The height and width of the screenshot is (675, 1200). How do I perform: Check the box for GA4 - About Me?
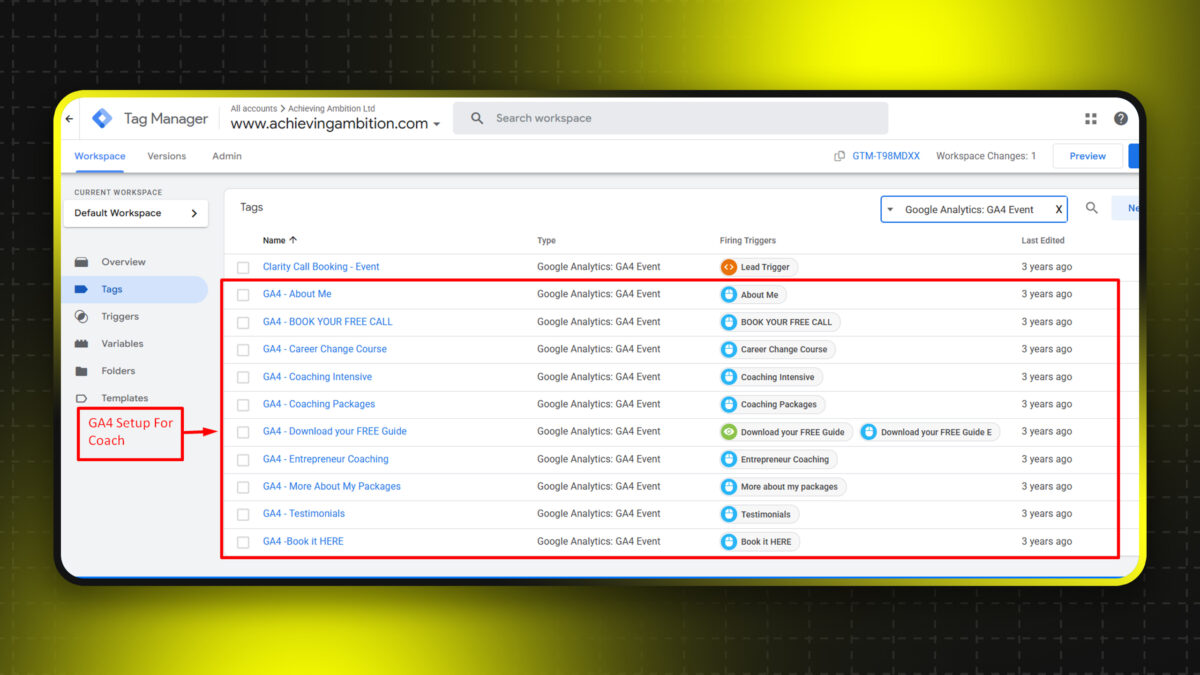pos(243,295)
